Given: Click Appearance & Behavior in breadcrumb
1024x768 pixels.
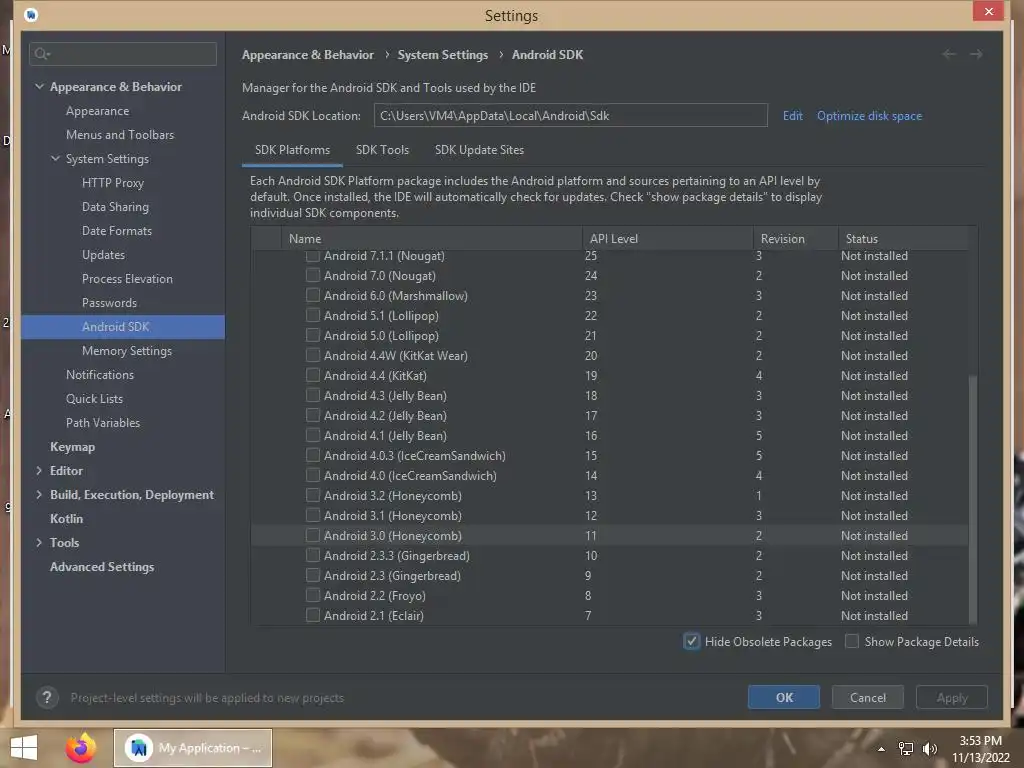Looking at the screenshot, I should point(308,55).
